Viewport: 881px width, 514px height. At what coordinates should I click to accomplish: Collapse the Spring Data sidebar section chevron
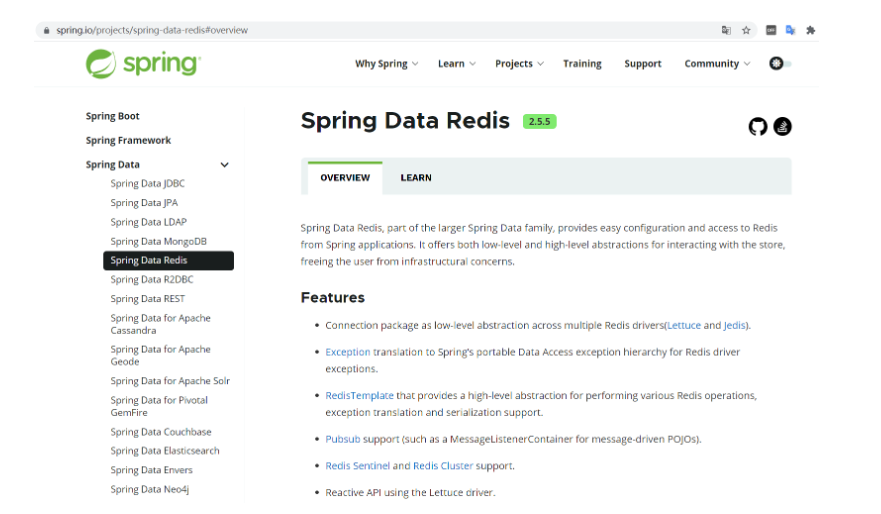224,165
